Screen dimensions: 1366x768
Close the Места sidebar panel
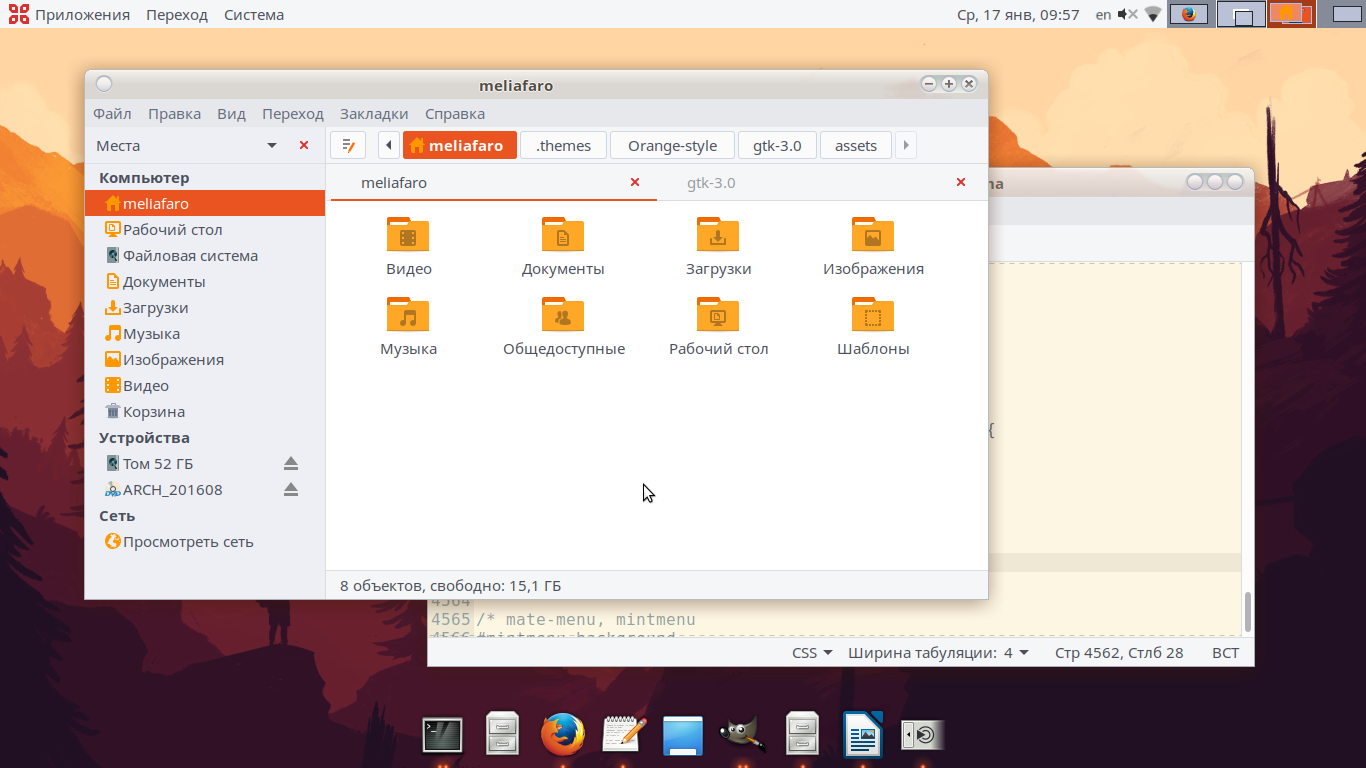[304, 146]
